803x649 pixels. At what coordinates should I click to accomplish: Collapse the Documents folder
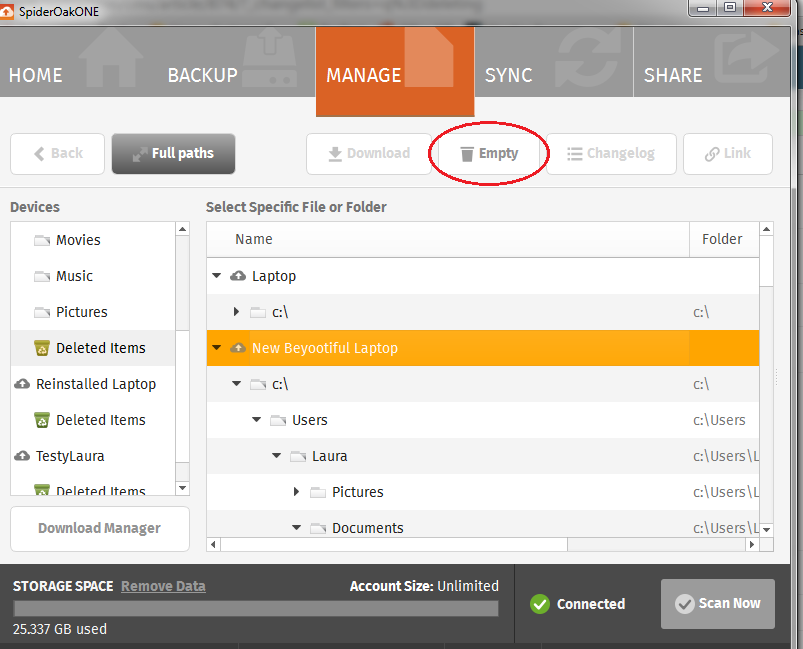[297, 527]
